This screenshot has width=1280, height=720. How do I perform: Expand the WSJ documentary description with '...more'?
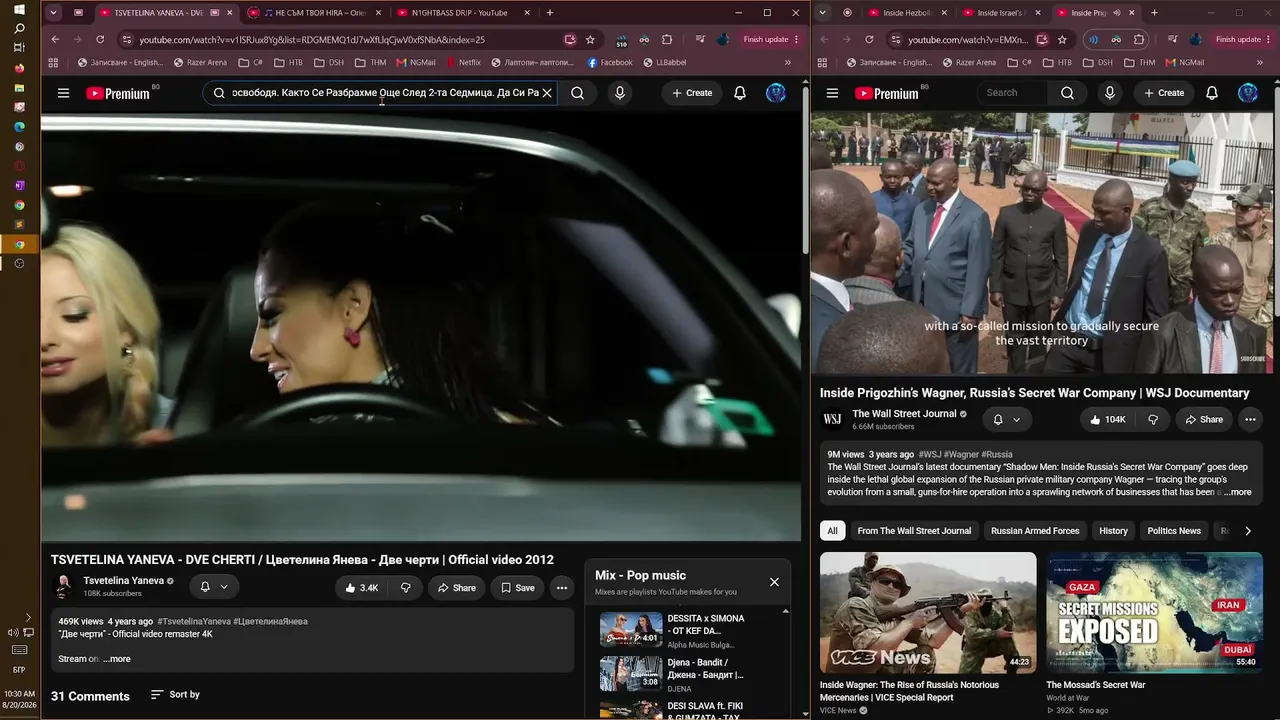click(1237, 492)
